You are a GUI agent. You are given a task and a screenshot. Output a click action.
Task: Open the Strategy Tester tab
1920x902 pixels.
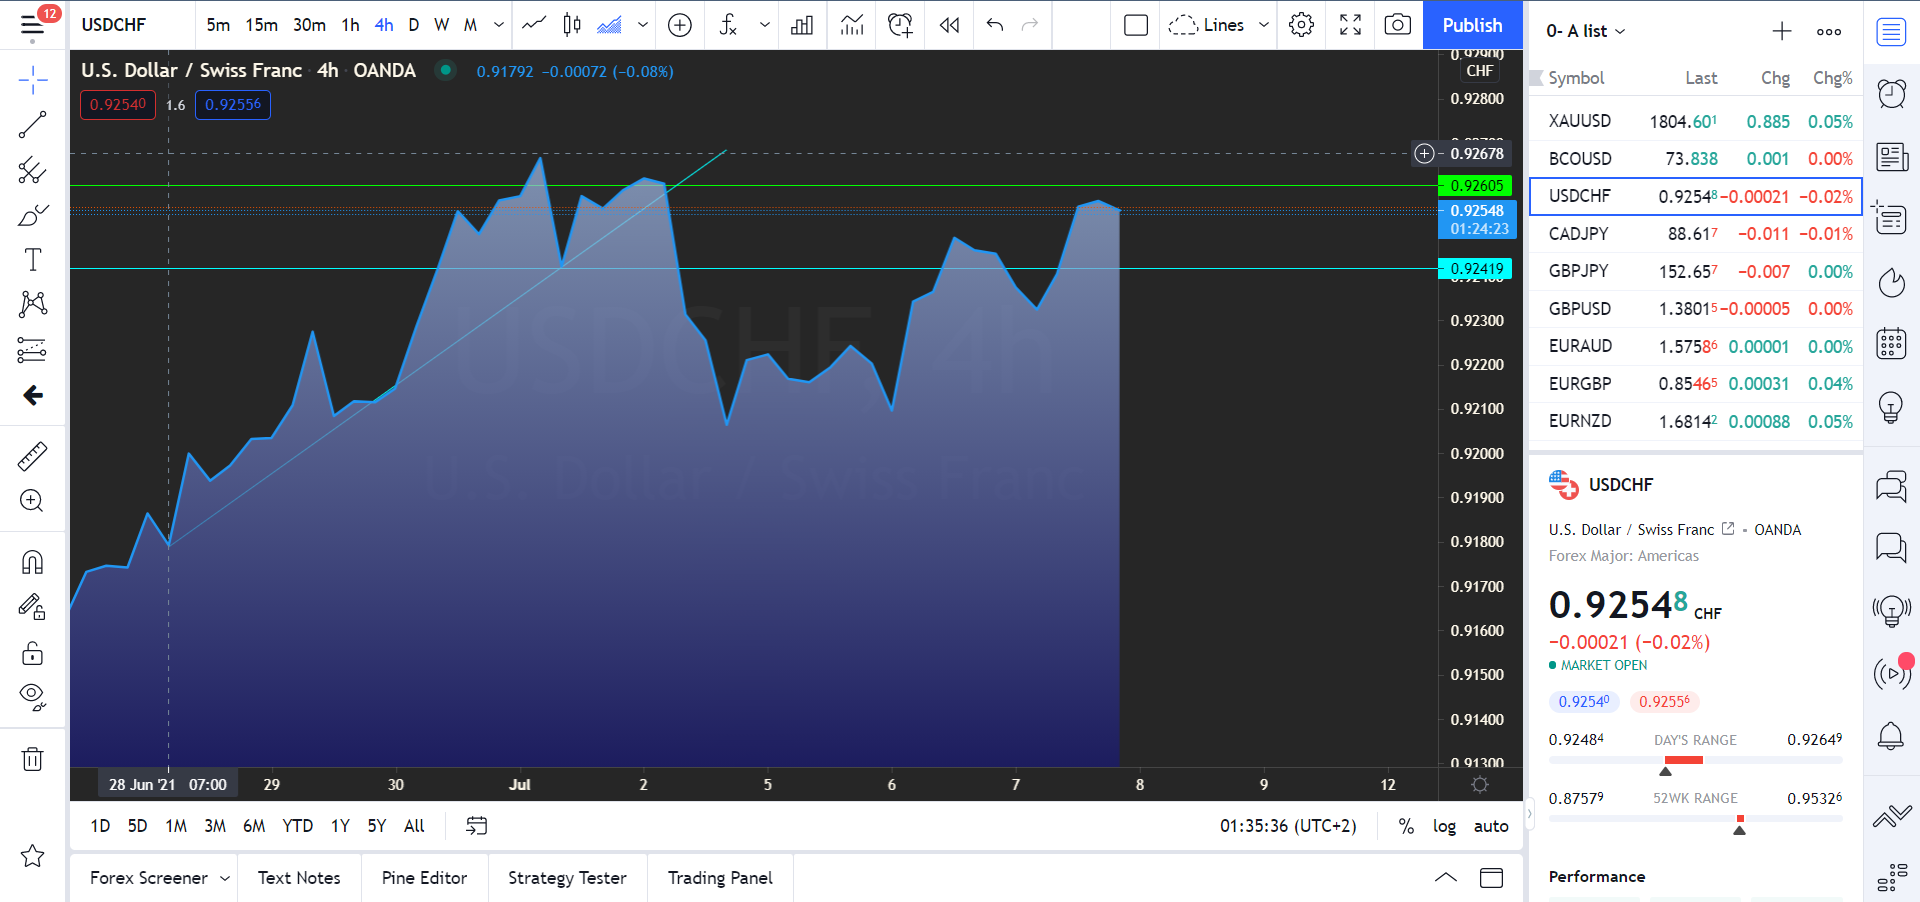coord(567,878)
